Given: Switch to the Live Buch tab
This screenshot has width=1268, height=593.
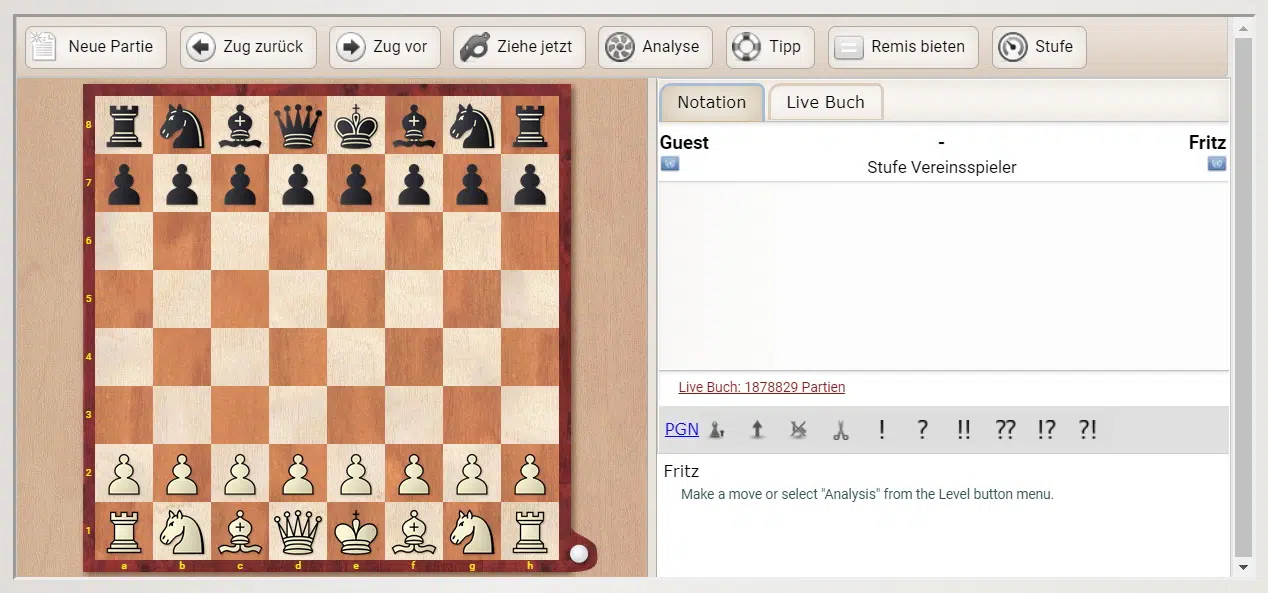Looking at the screenshot, I should click(x=825, y=102).
